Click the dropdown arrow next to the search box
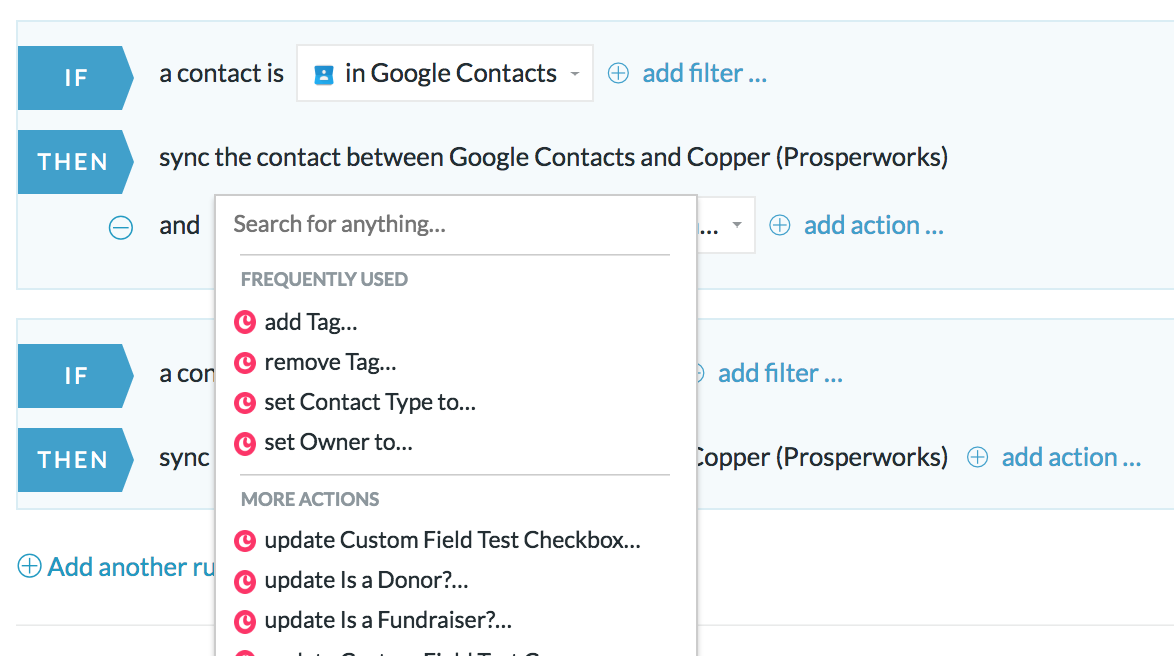This screenshot has height=656, width=1174. pyautogui.click(x=737, y=225)
